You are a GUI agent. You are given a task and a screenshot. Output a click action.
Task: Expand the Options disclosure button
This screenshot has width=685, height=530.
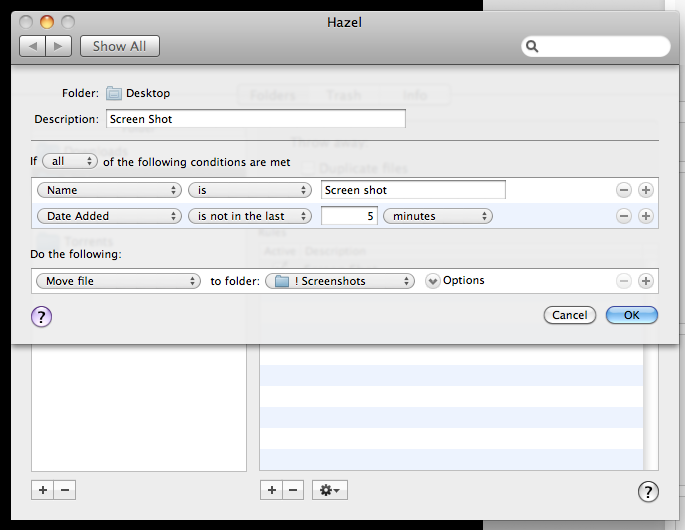tap(432, 281)
